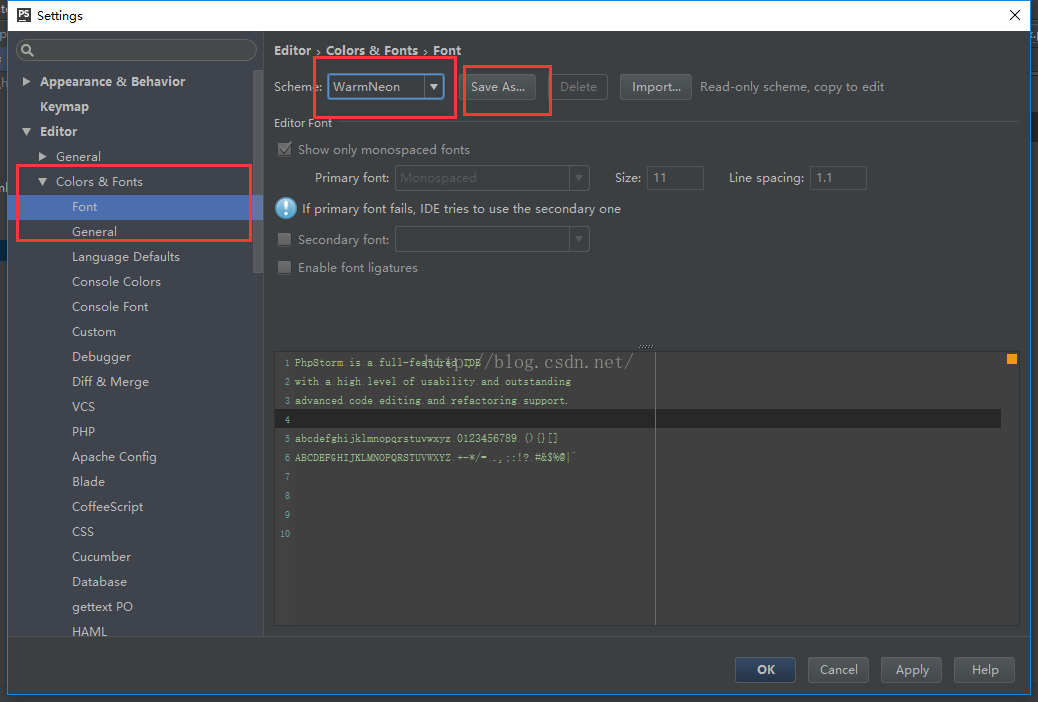
Task: Click the search magnifier icon
Action: pos(27,50)
